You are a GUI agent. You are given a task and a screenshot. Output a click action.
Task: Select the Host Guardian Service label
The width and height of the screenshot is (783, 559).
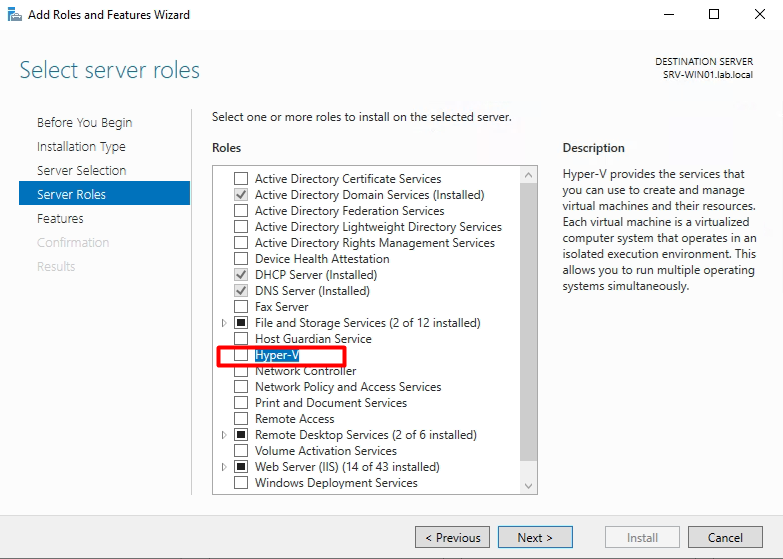[313, 339]
